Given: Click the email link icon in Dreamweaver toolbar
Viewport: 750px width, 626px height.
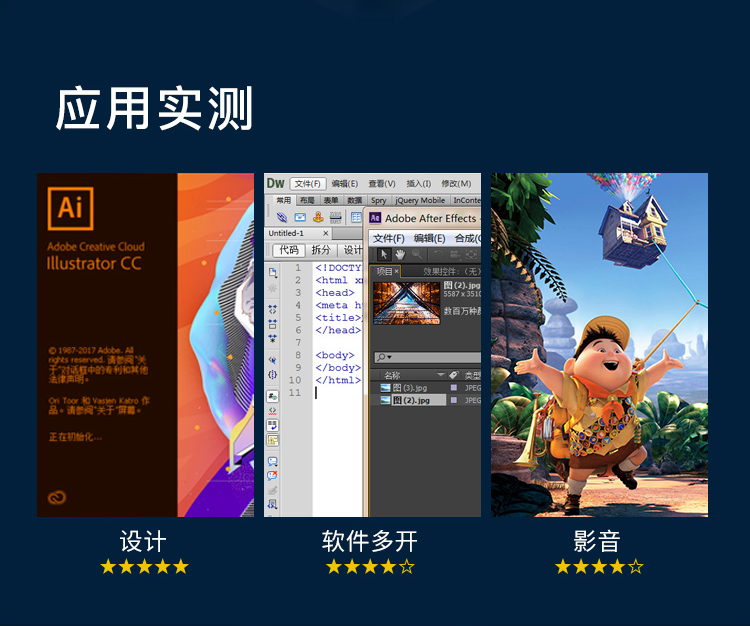Looking at the screenshot, I should (300, 217).
